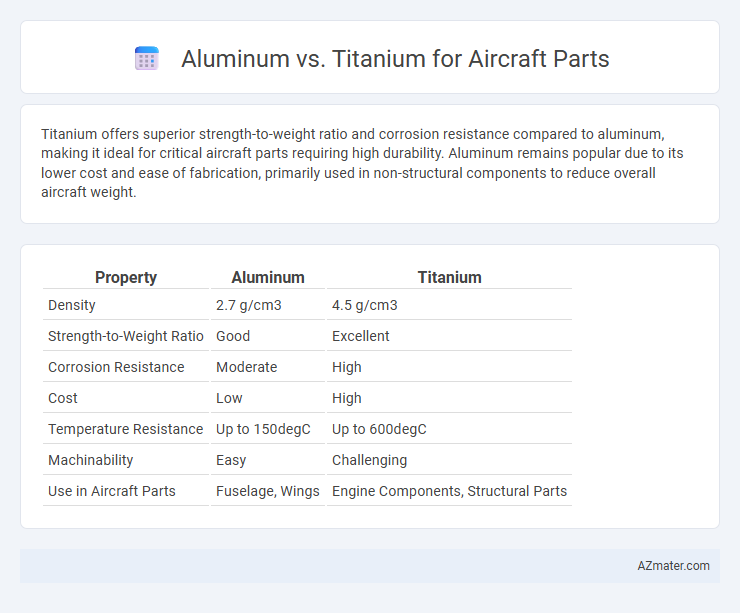Click the 'Strength-to-Weight Ratio' row label
The width and height of the screenshot is (740, 613).
126,336
